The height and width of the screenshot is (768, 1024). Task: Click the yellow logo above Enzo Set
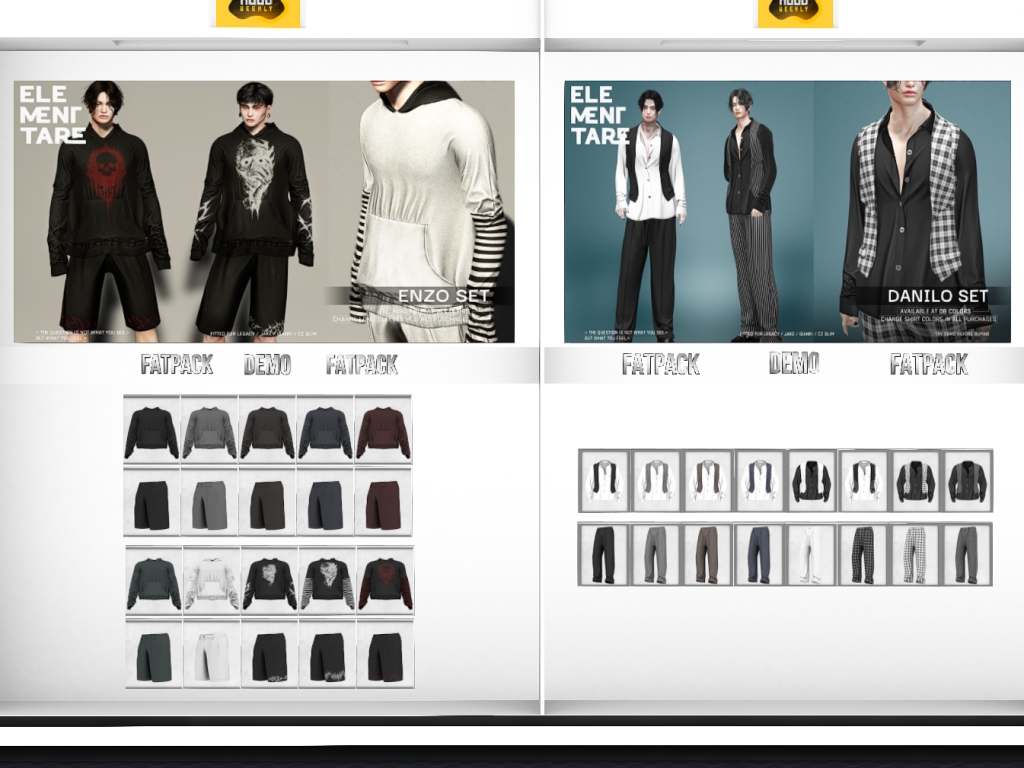[x=257, y=12]
